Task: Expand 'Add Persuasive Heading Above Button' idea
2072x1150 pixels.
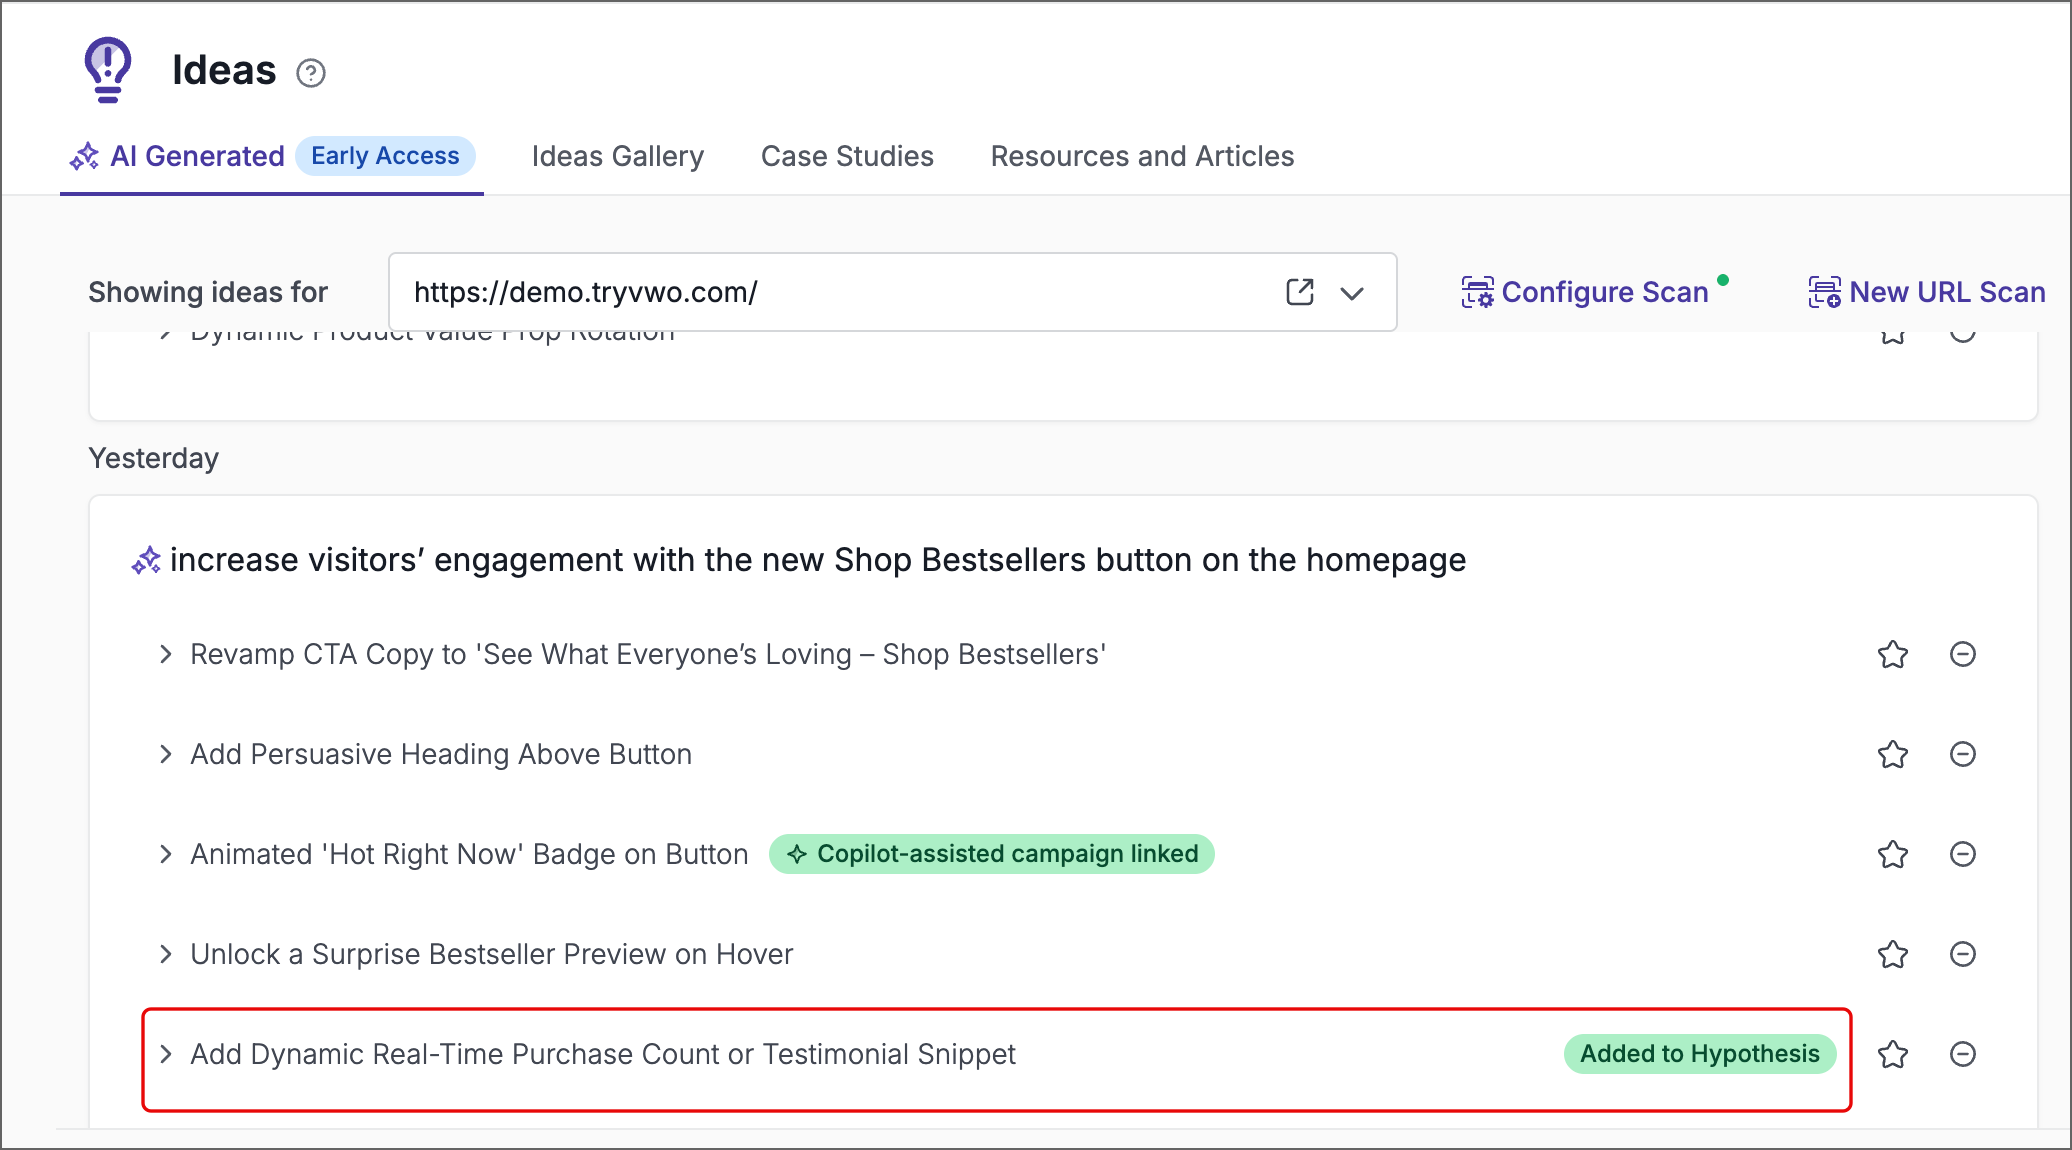Action: pos(166,754)
